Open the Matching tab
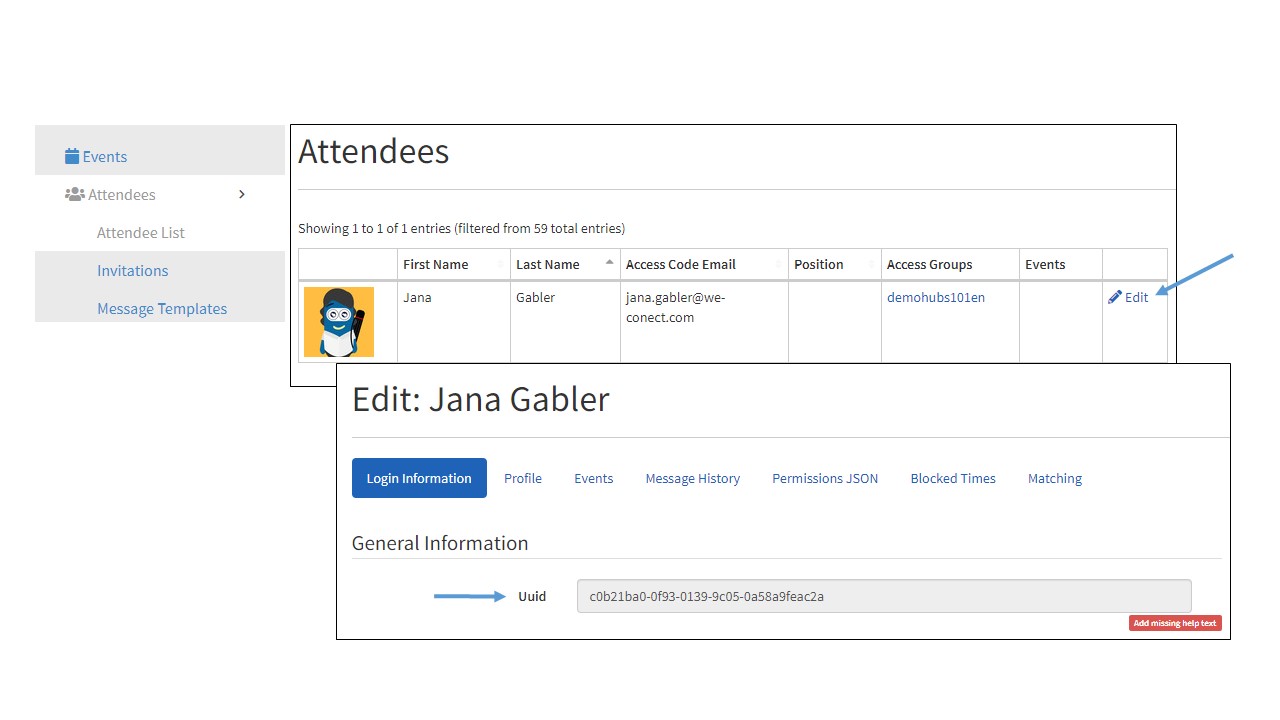1280x720 pixels. (1055, 478)
